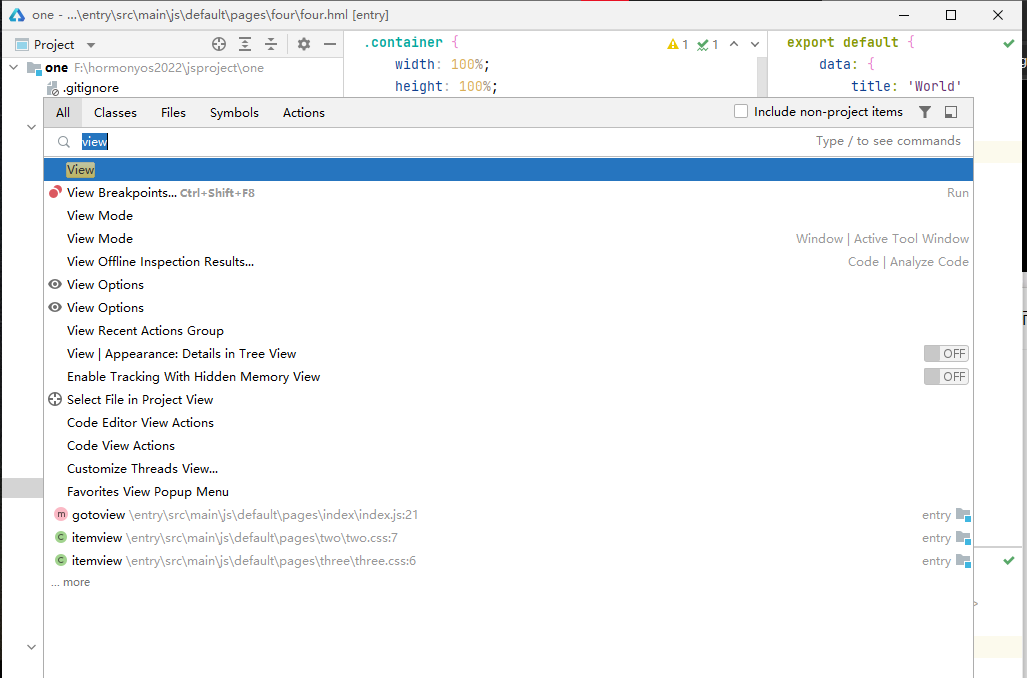
Task: Click '.container {' line in CSS editor
Action: (411, 43)
